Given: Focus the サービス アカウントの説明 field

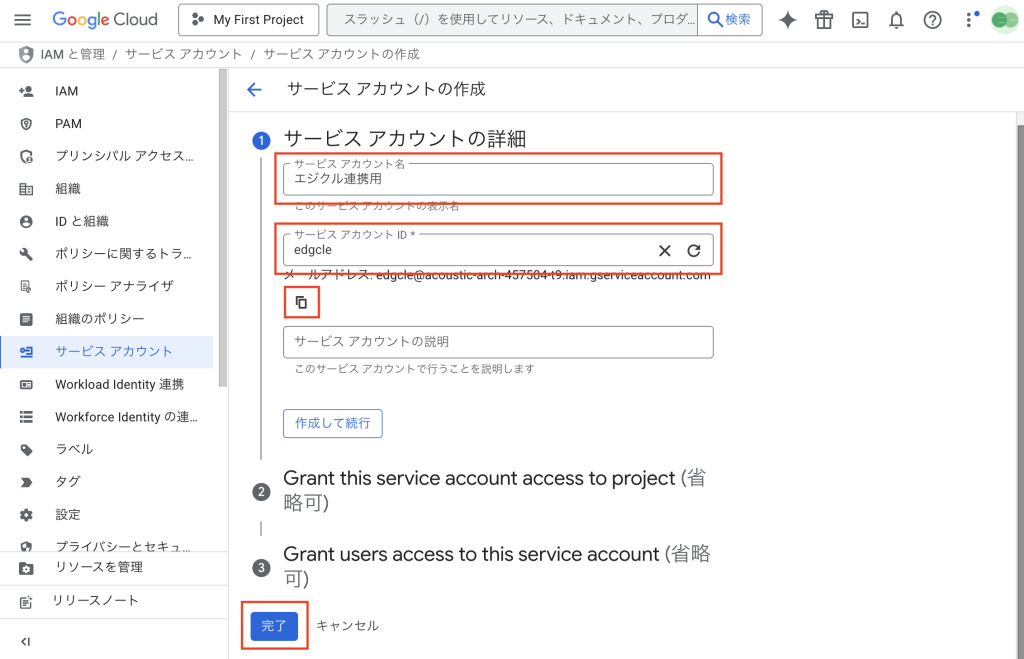Looking at the screenshot, I should point(498,342).
